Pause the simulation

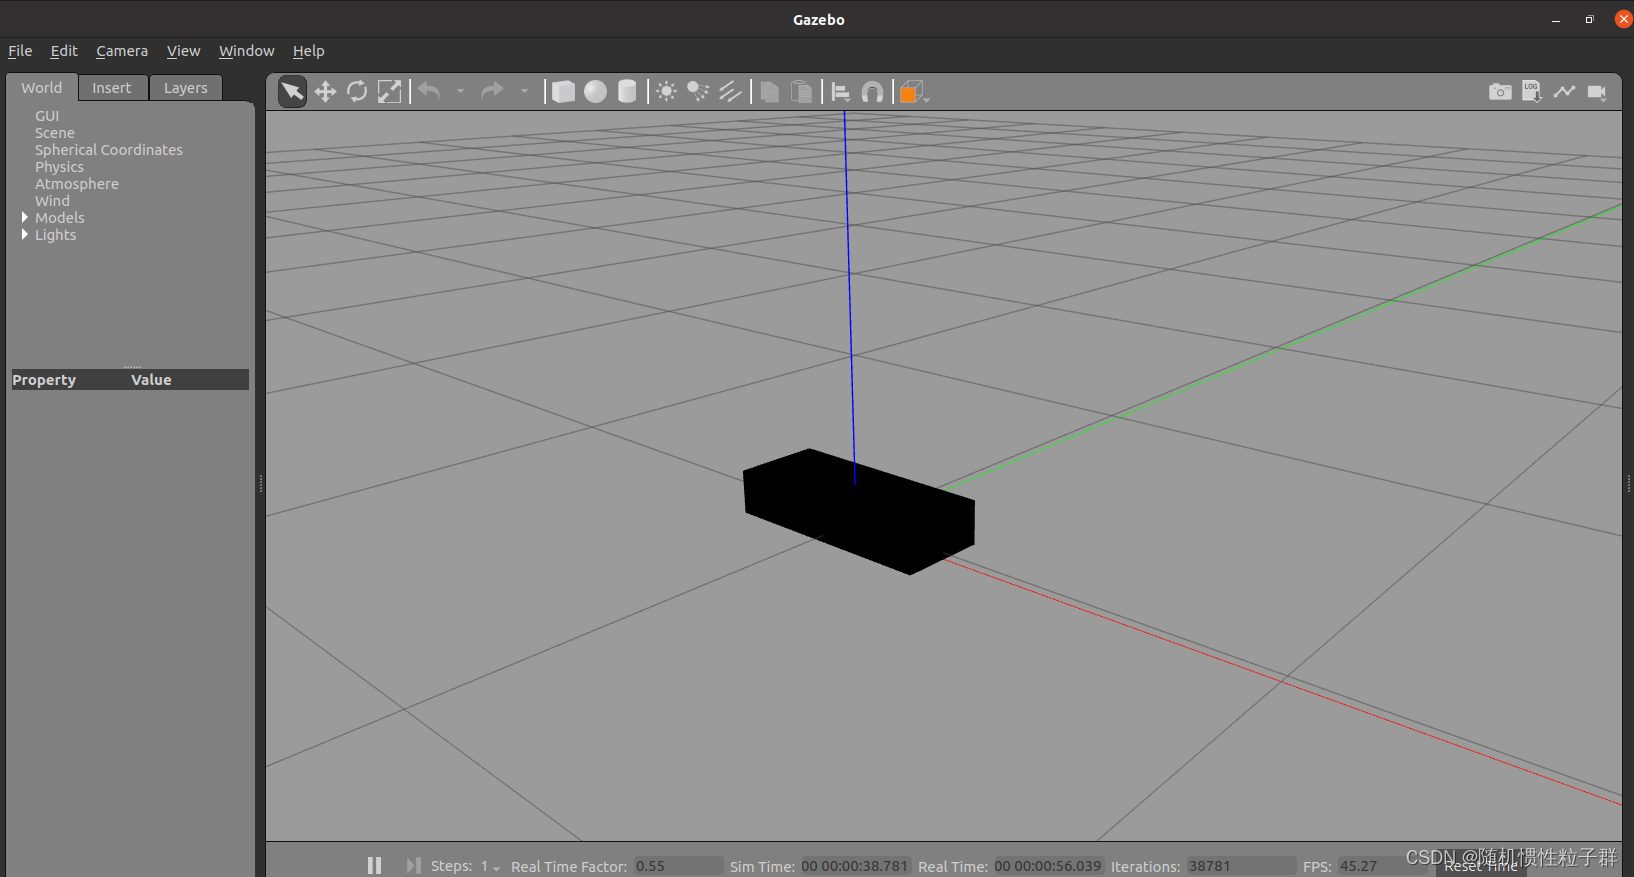point(374,865)
